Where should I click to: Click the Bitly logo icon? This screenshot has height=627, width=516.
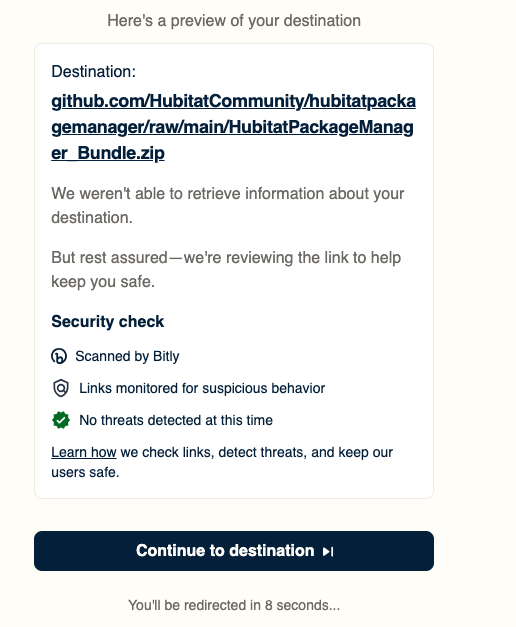pos(59,356)
